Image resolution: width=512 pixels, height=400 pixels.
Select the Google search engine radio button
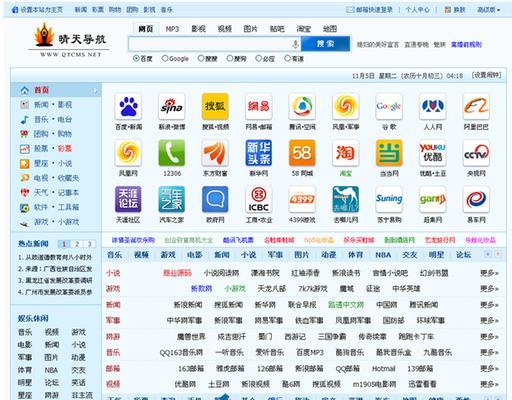click(x=165, y=58)
